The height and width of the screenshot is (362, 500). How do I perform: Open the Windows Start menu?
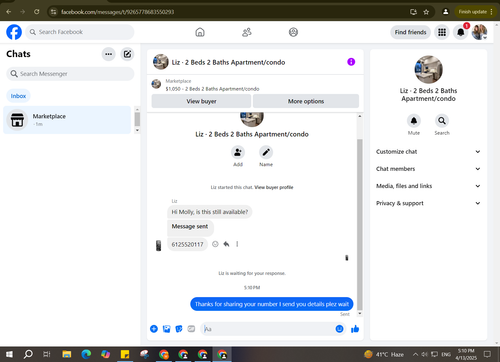(9, 354)
